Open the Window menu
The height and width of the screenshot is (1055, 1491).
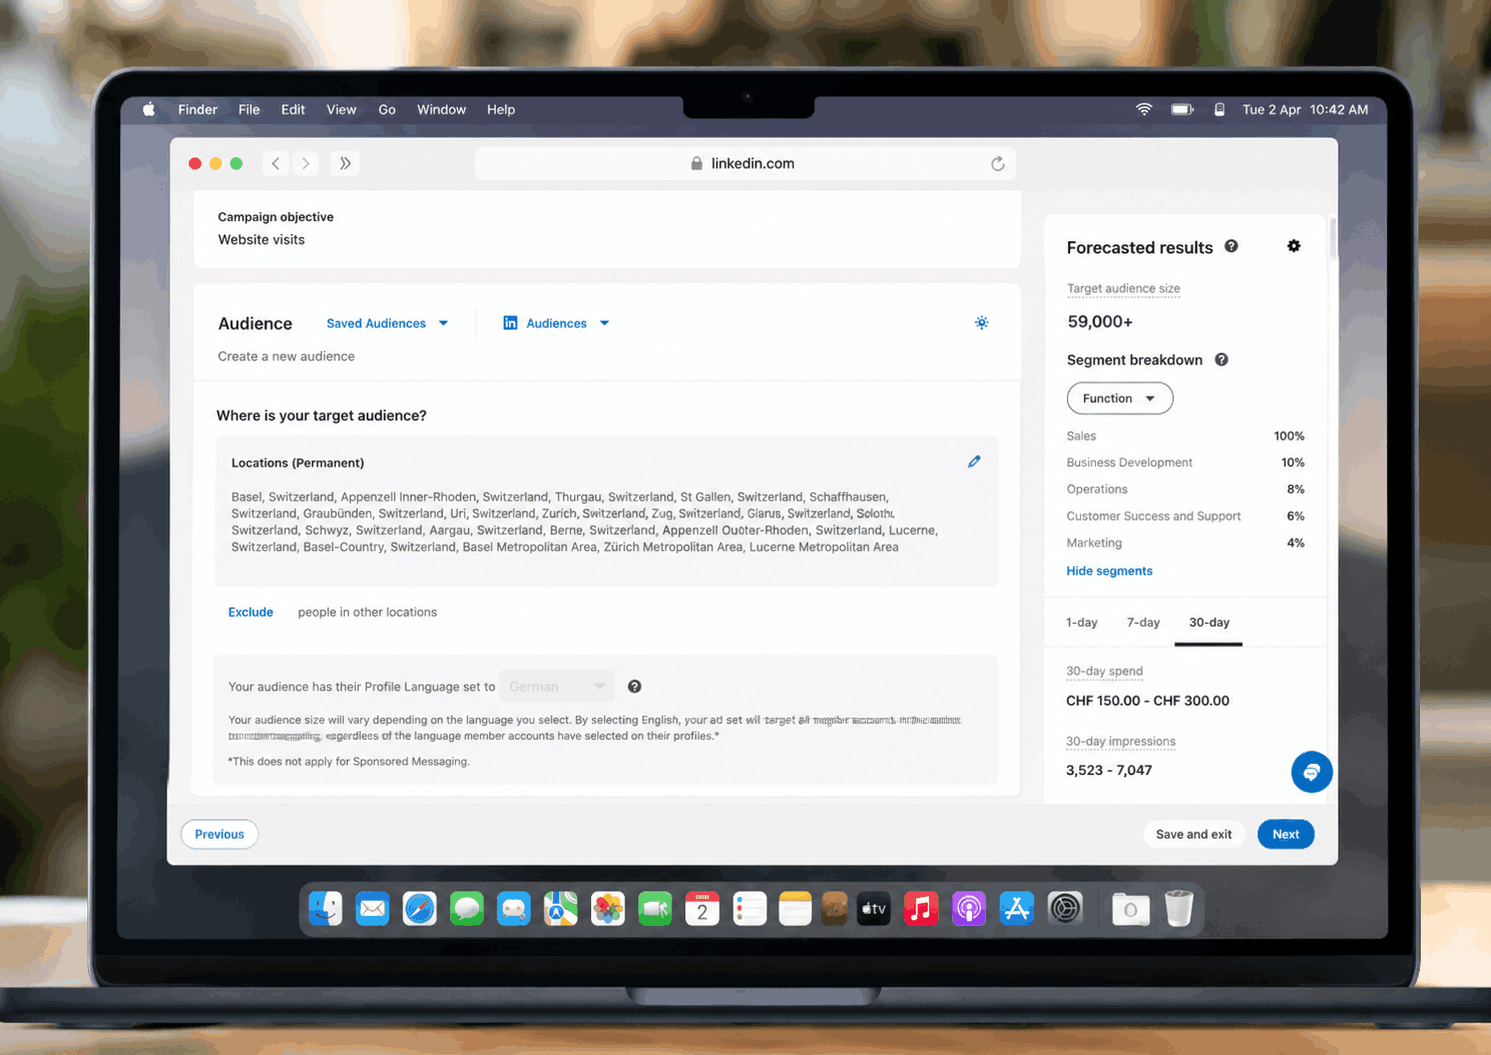[x=441, y=109]
